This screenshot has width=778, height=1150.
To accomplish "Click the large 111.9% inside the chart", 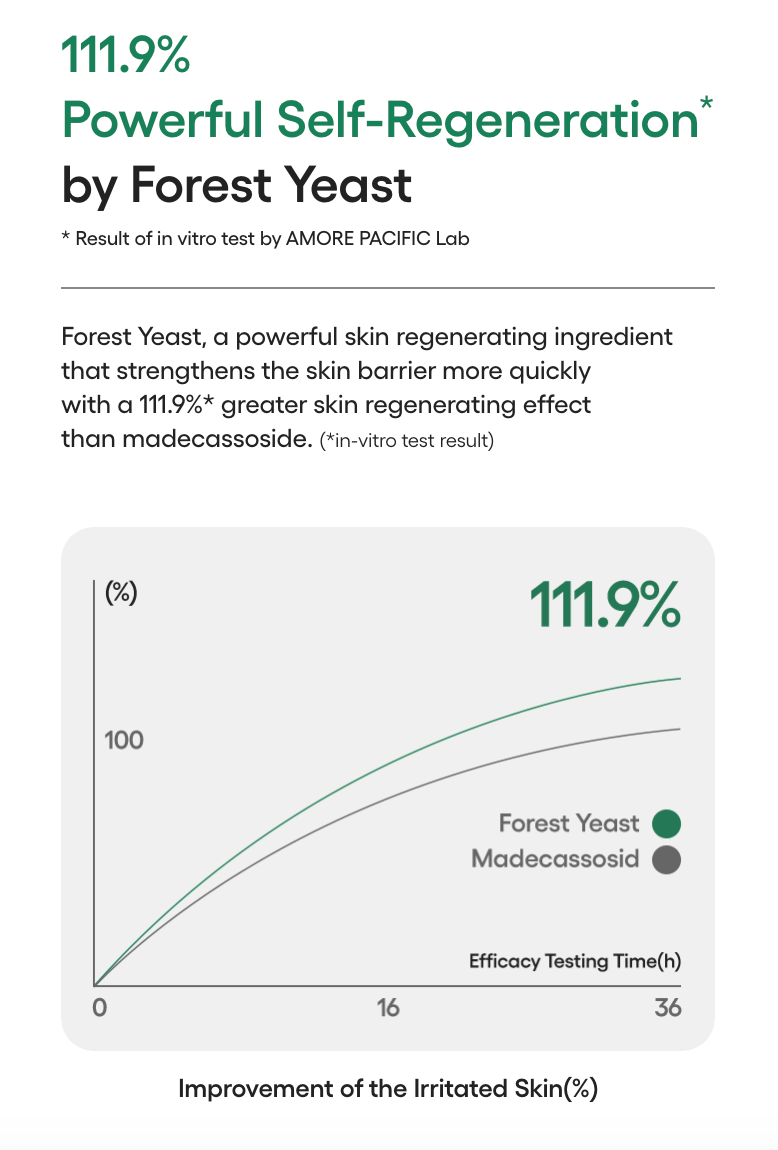I will (604, 604).
